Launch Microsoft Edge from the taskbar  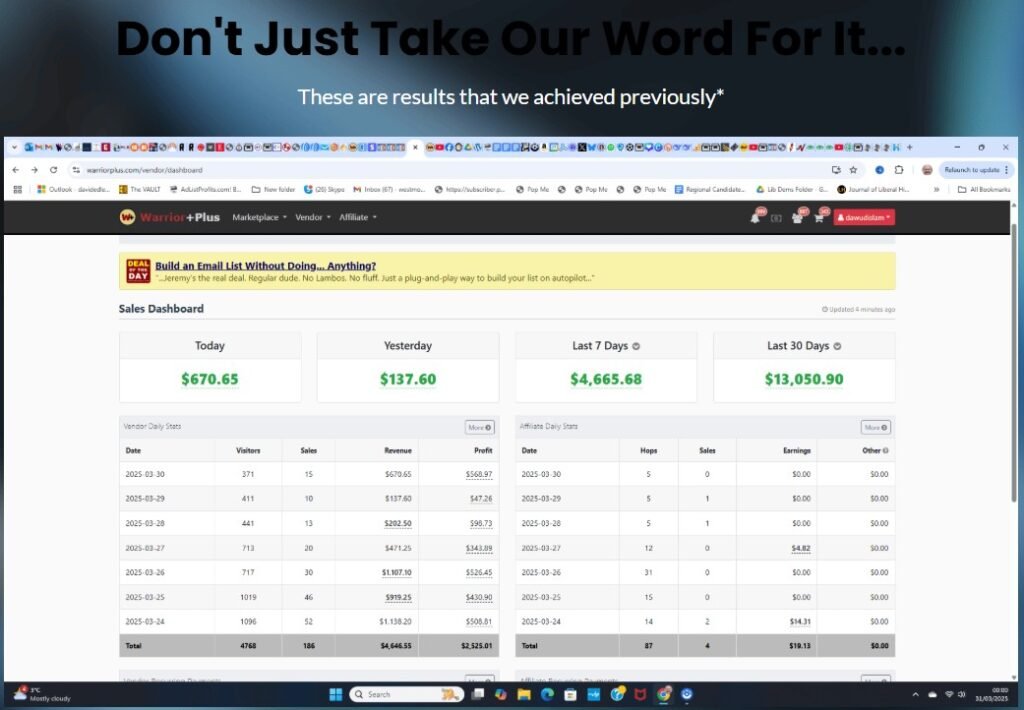coord(547,694)
